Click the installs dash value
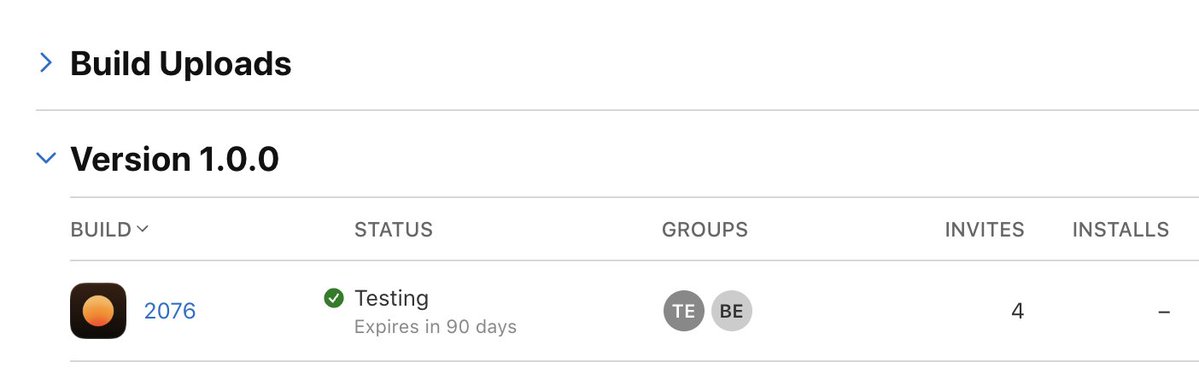The width and height of the screenshot is (1199, 374). (1164, 311)
